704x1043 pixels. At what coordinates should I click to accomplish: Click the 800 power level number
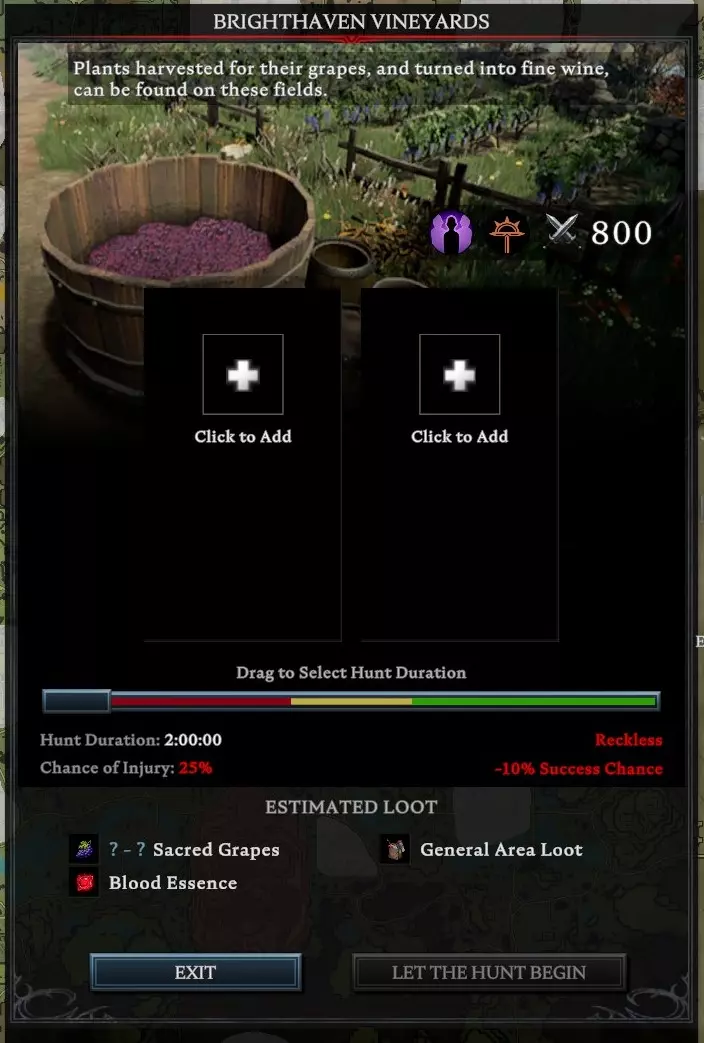tap(621, 232)
